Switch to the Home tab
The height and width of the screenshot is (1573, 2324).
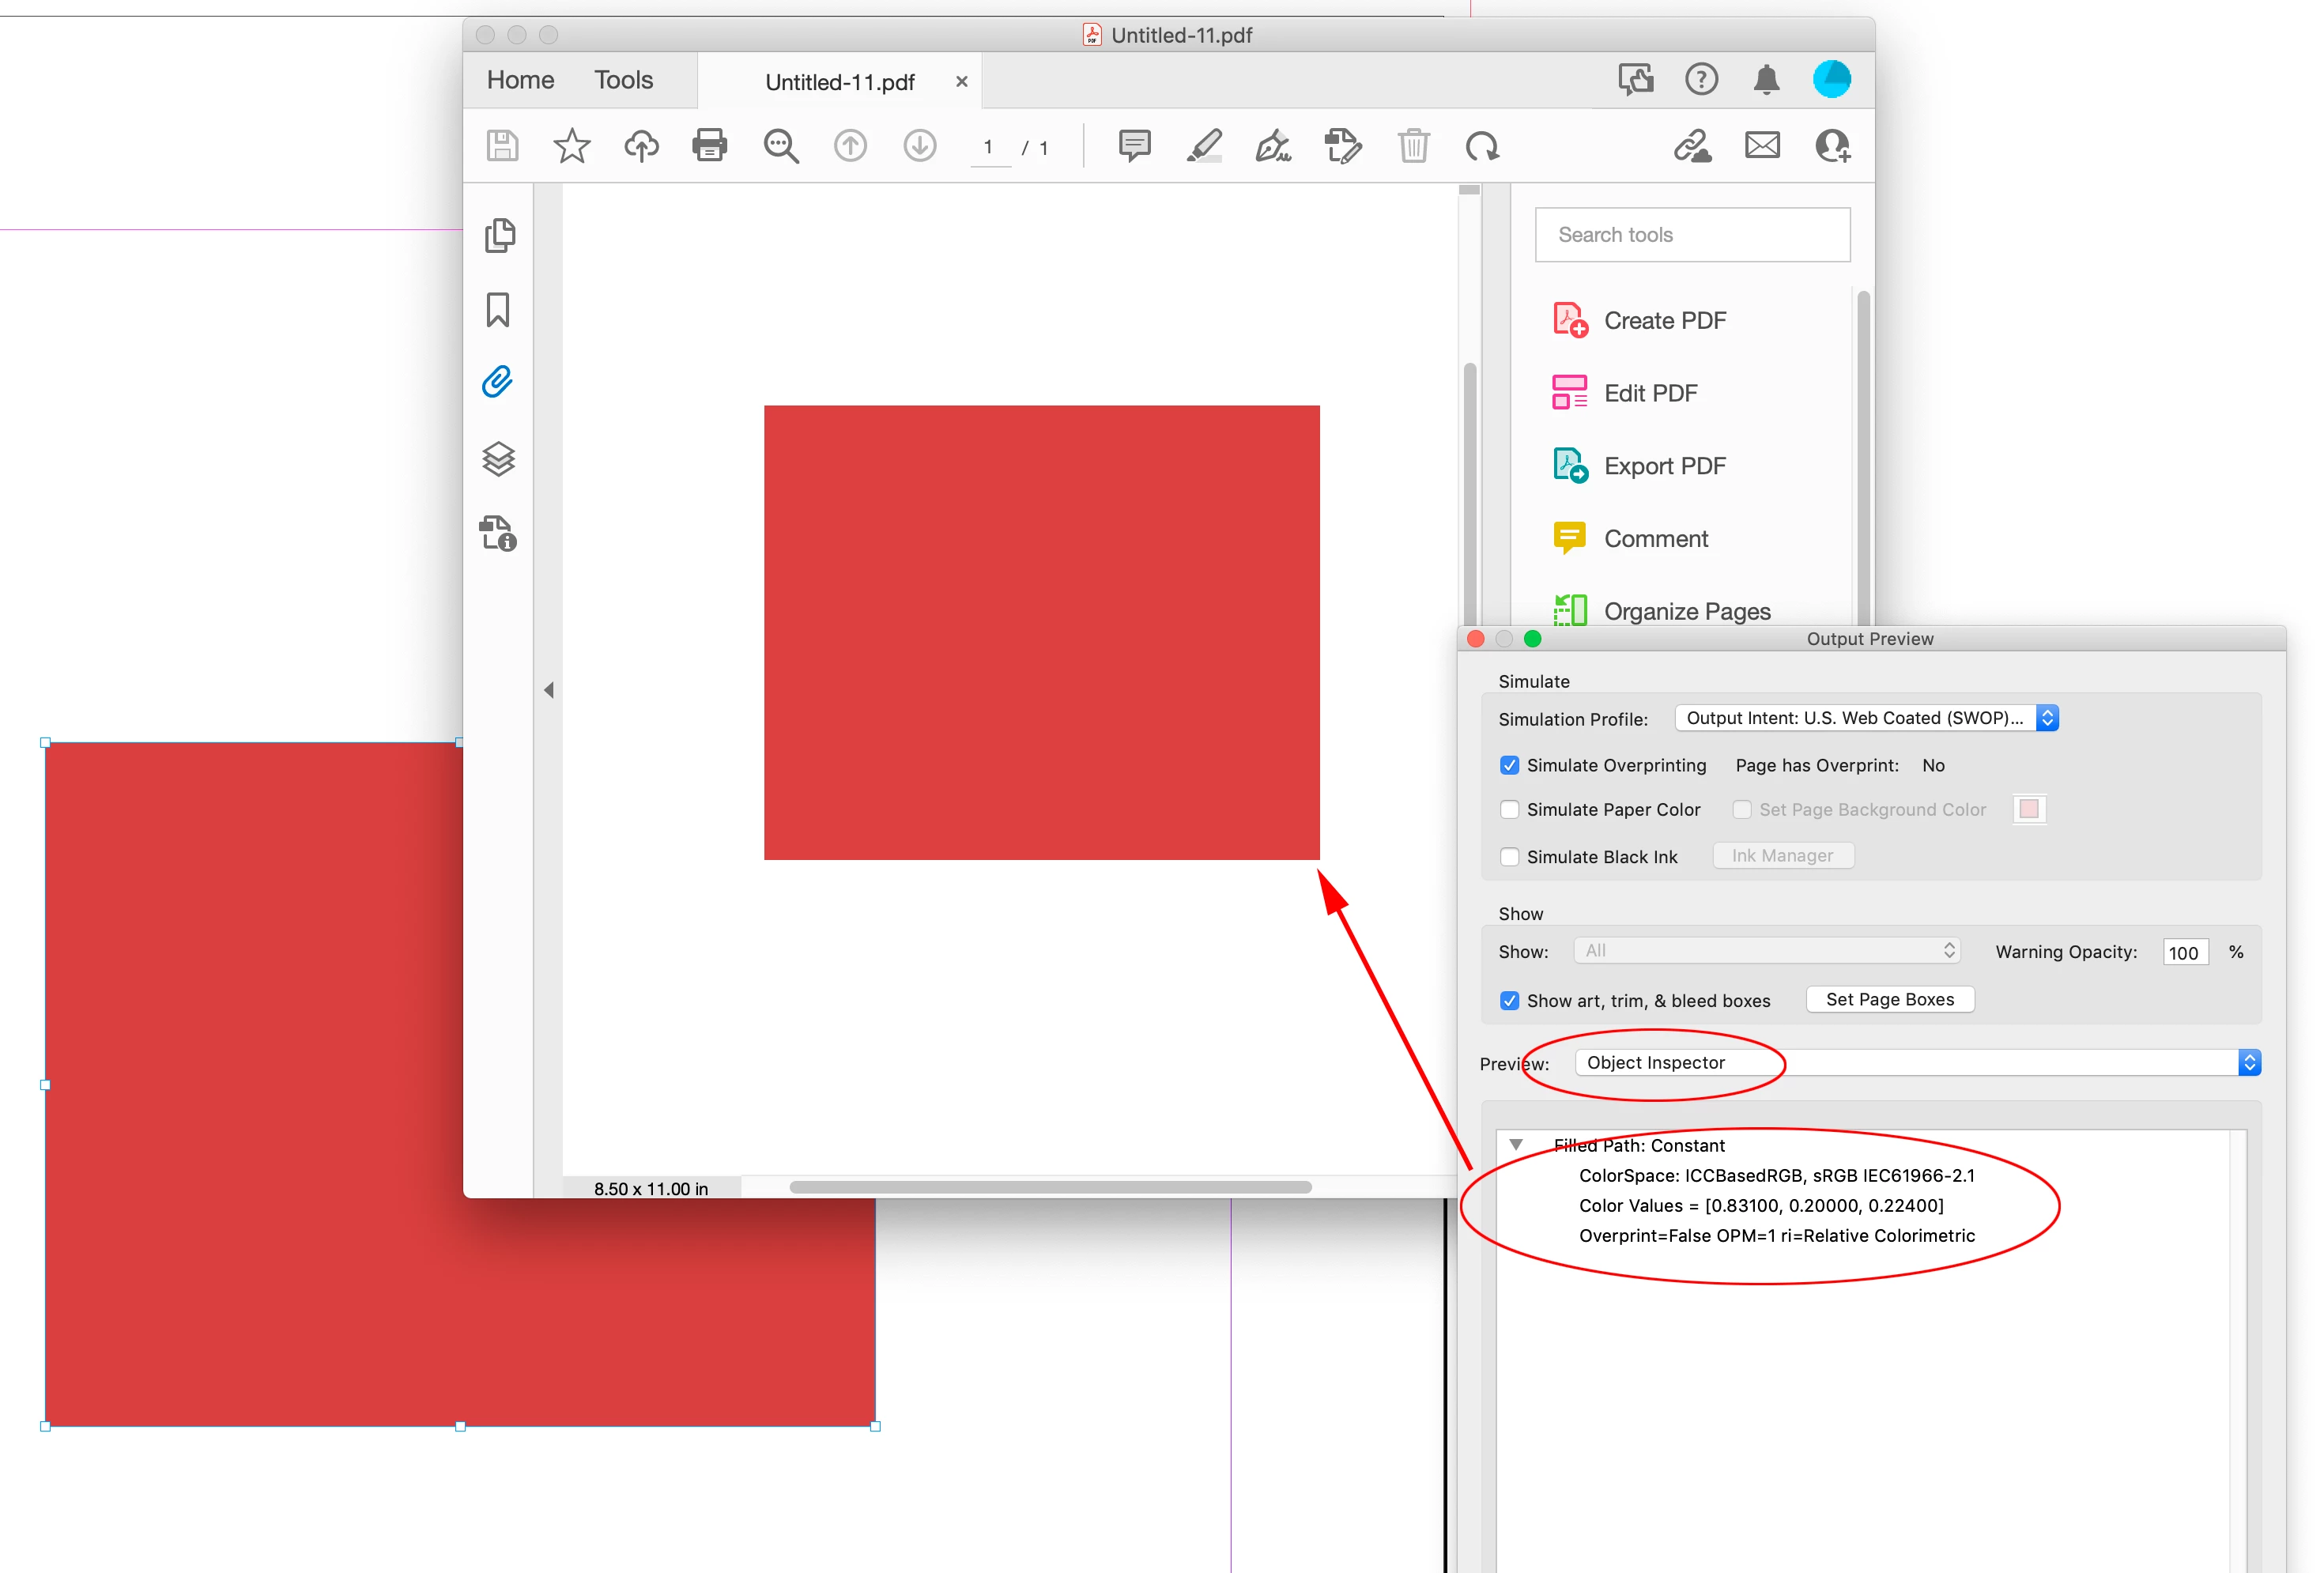point(520,80)
